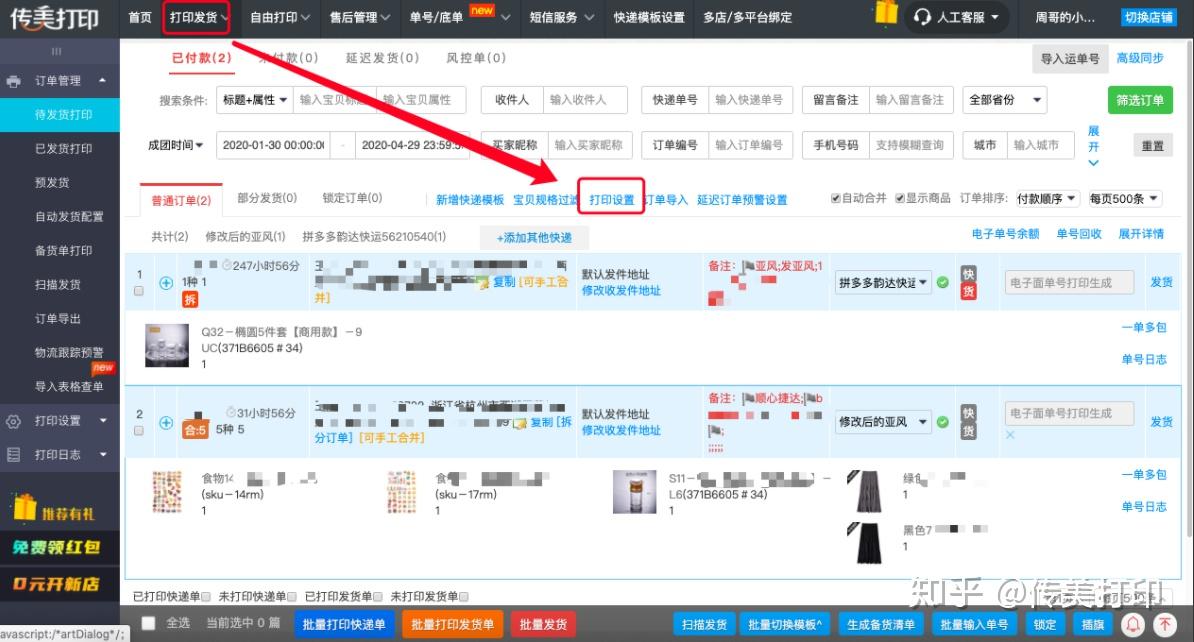
Task: Click the 打印设置 link
Action: [611, 200]
